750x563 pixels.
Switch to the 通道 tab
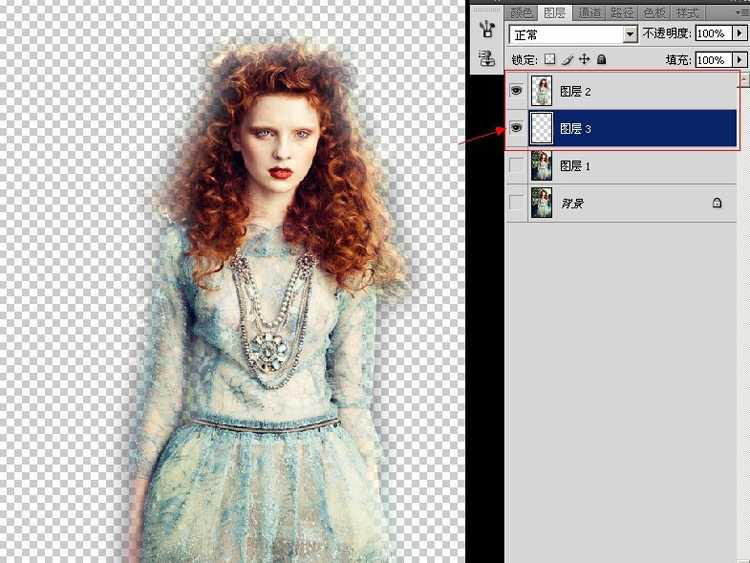(x=589, y=13)
